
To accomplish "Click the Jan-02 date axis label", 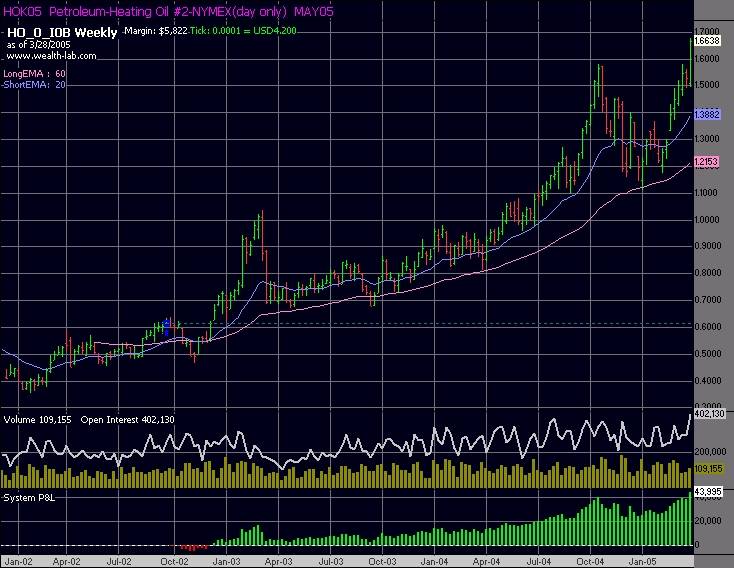I will [19, 561].
